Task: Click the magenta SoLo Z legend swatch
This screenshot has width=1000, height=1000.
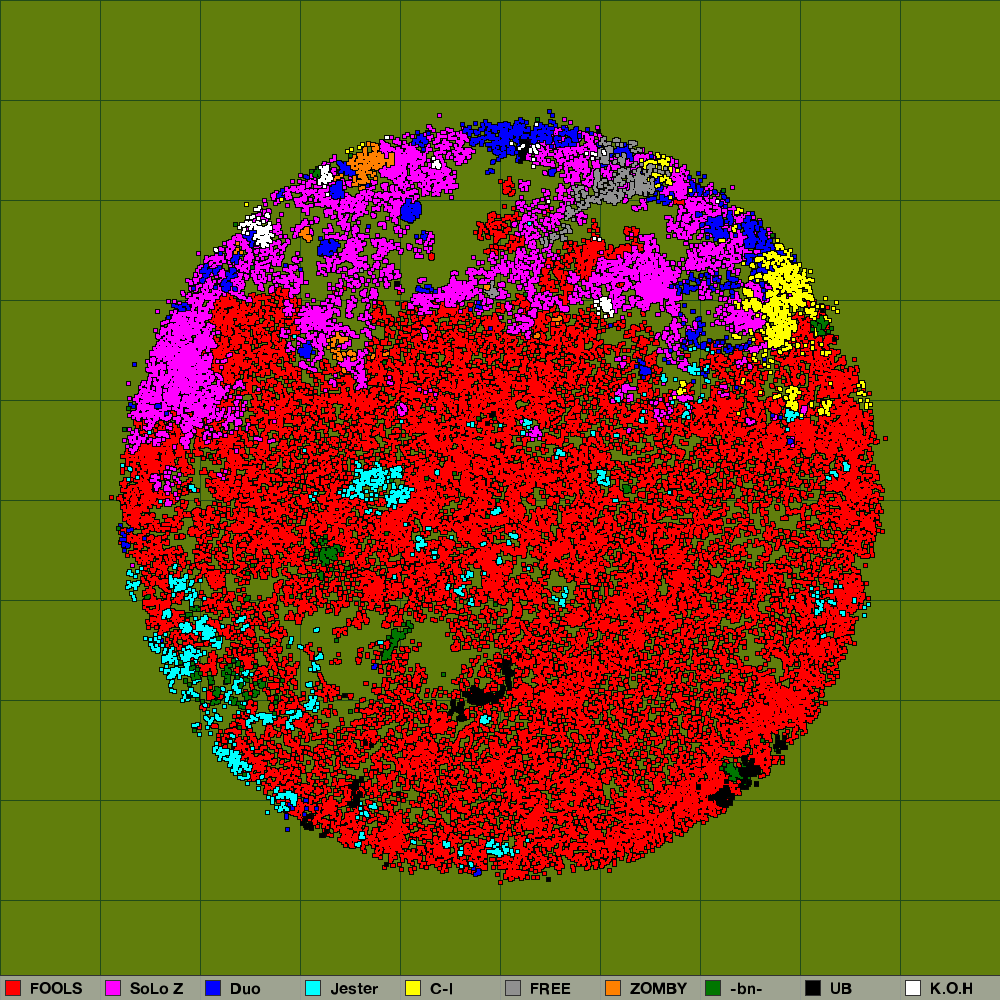Action: pyautogui.click(x=113, y=988)
